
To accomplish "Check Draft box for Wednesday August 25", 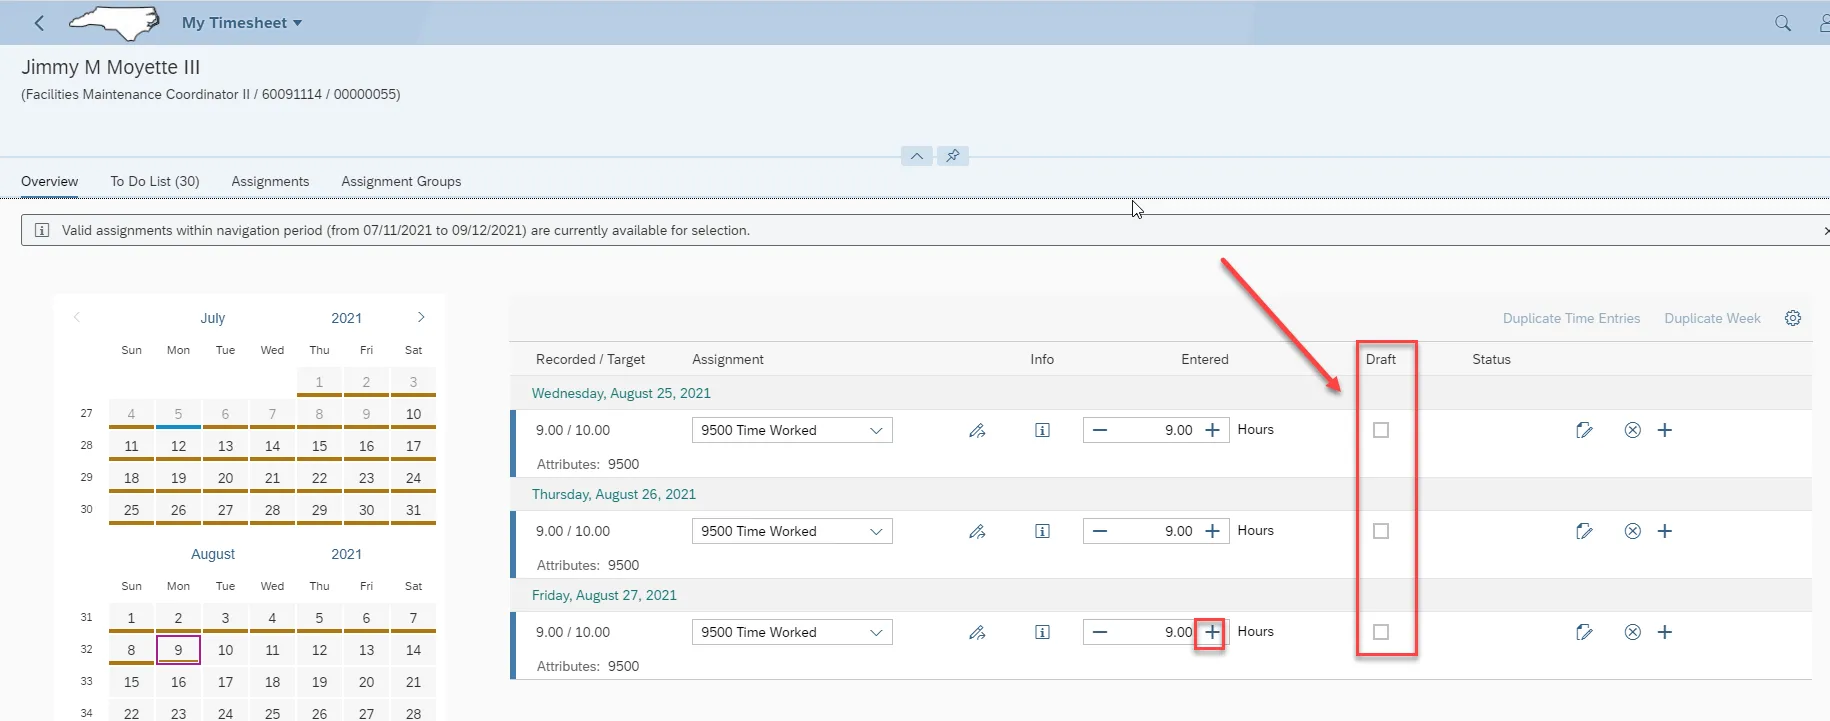I will (x=1381, y=430).
